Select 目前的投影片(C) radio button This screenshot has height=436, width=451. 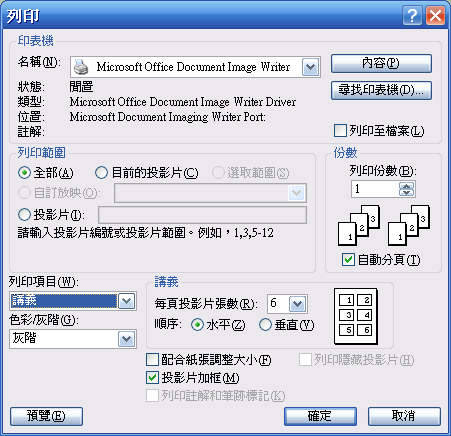point(101,173)
